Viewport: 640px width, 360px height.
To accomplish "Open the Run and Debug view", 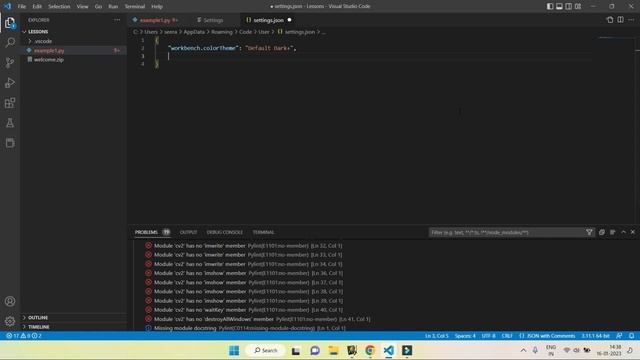I will (10, 82).
